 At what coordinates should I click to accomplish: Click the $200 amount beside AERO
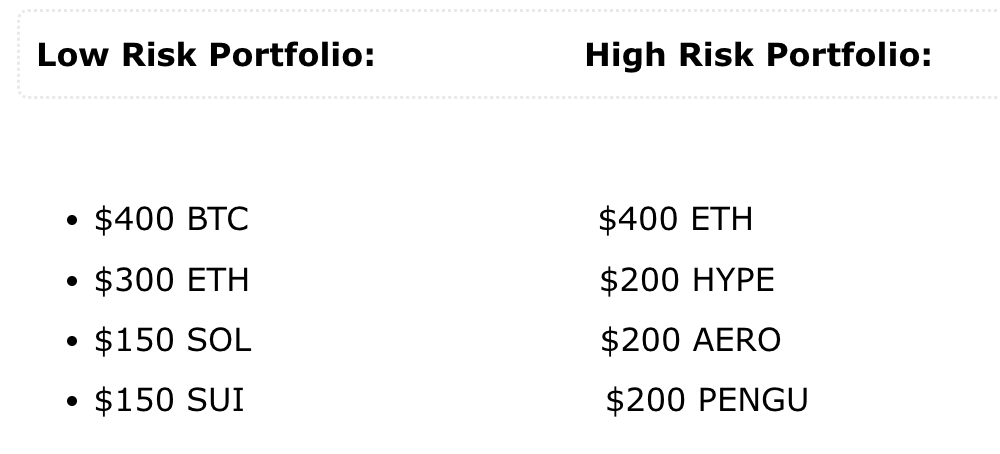(x=640, y=340)
